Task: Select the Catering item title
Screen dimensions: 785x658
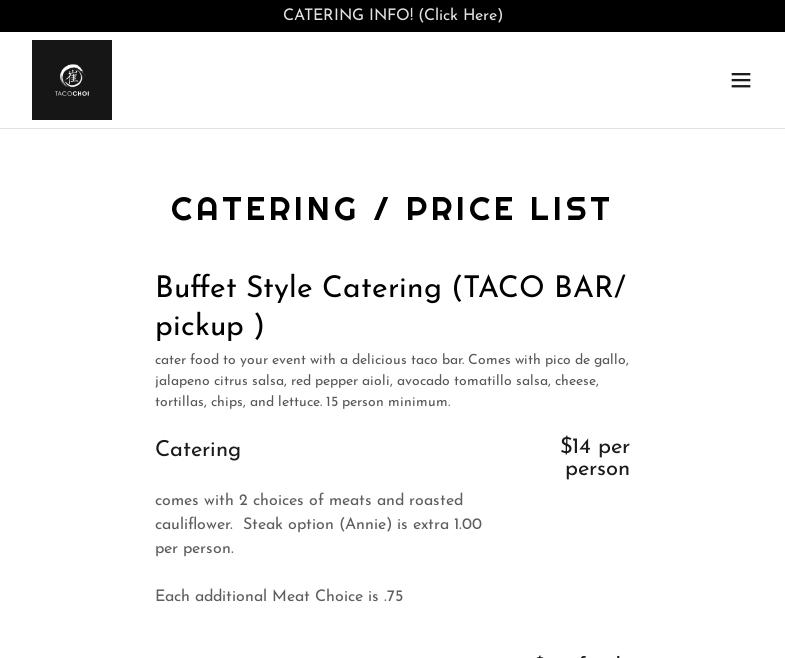Action: 198,450
